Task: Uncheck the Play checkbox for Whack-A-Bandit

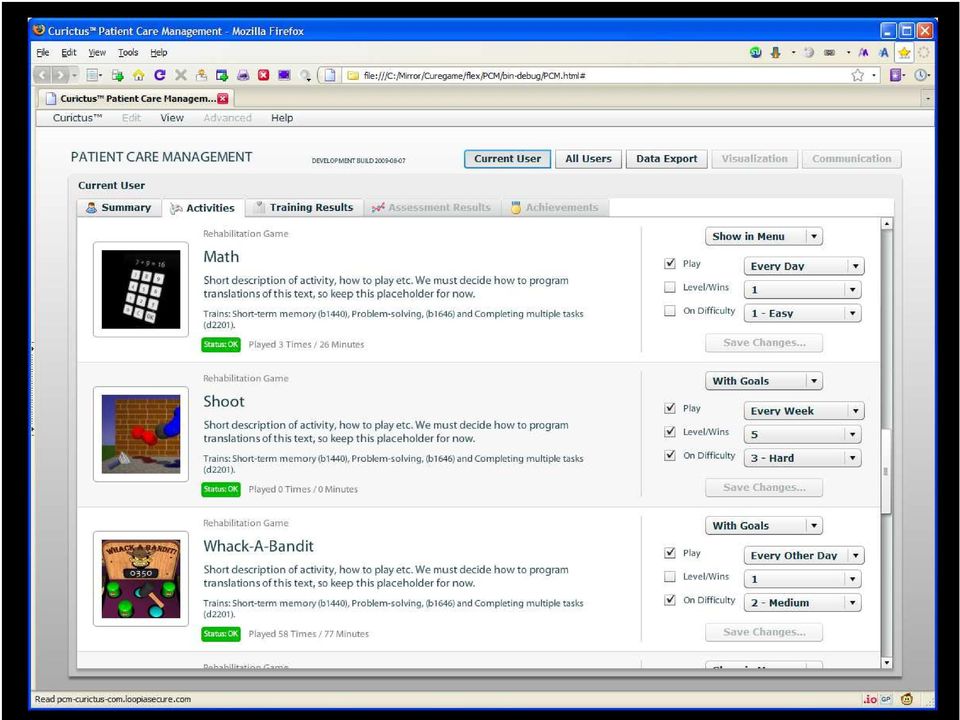Action: (670, 553)
